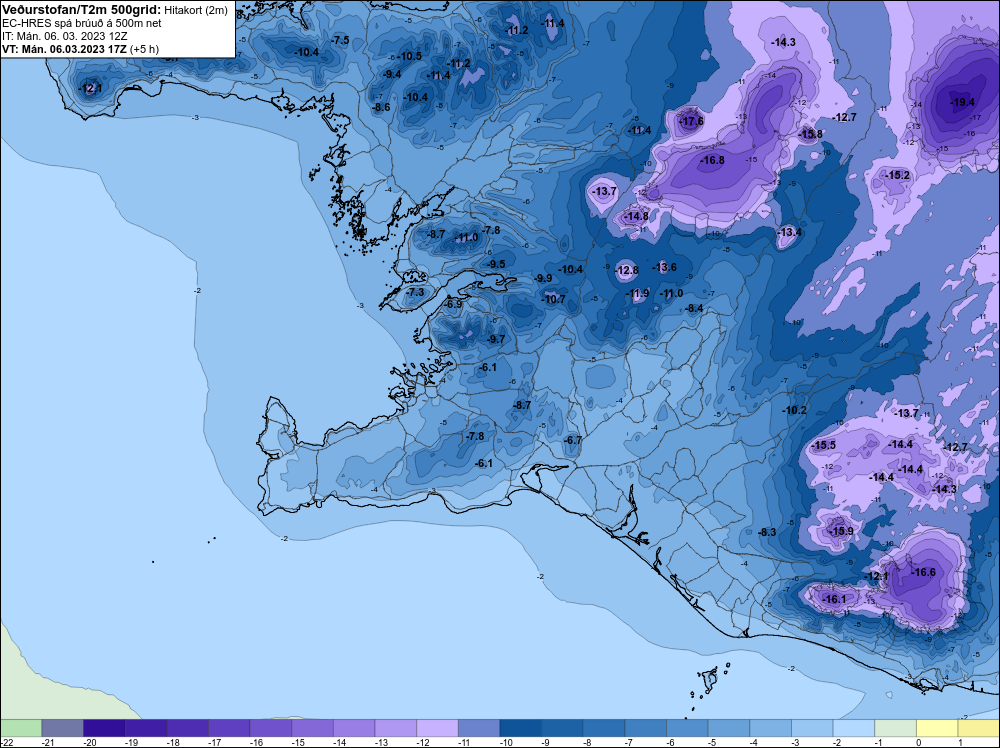This screenshot has width=1000, height=748.
Task: Click the legend label -13
Action: pyautogui.click(x=381, y=743)
